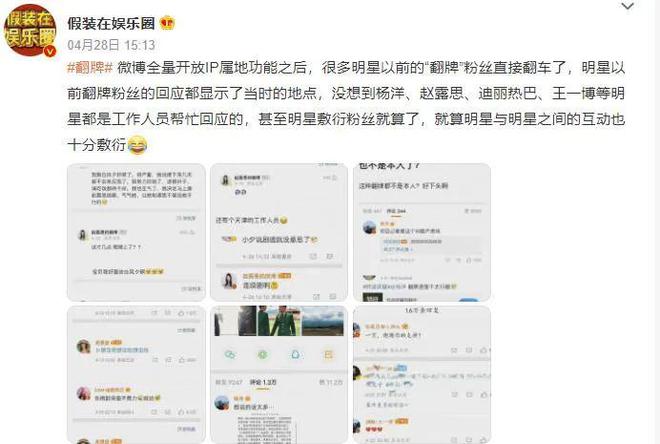Open the 假装在娱乐圈 username link
This screenshot has height=444, width=660.
point(111,24)
